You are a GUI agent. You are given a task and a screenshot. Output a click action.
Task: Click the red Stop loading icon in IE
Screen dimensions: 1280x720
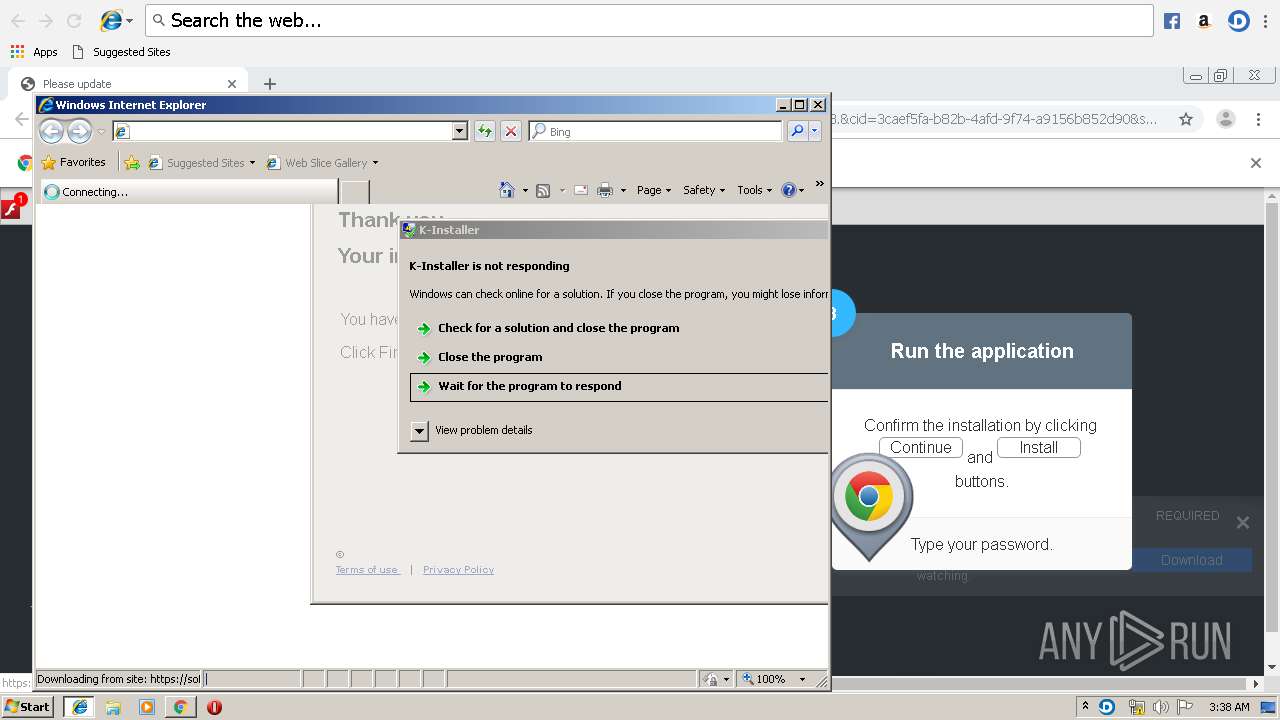(511, 131)
